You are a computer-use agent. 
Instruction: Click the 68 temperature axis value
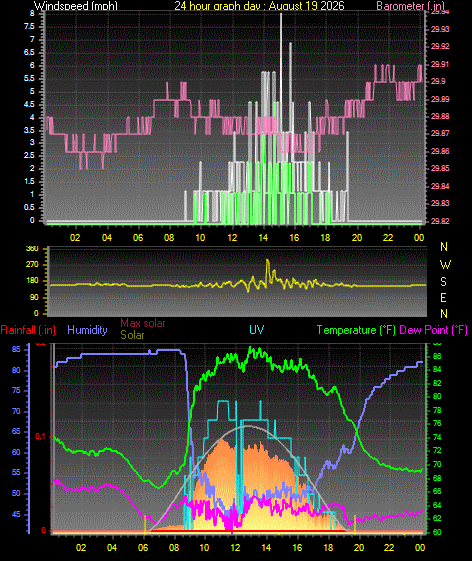[x=437, y=478]
